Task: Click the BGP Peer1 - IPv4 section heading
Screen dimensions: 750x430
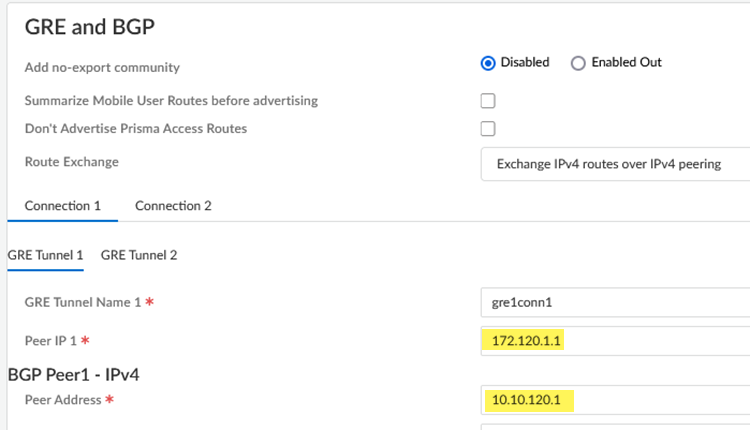Action: [73, 375]
